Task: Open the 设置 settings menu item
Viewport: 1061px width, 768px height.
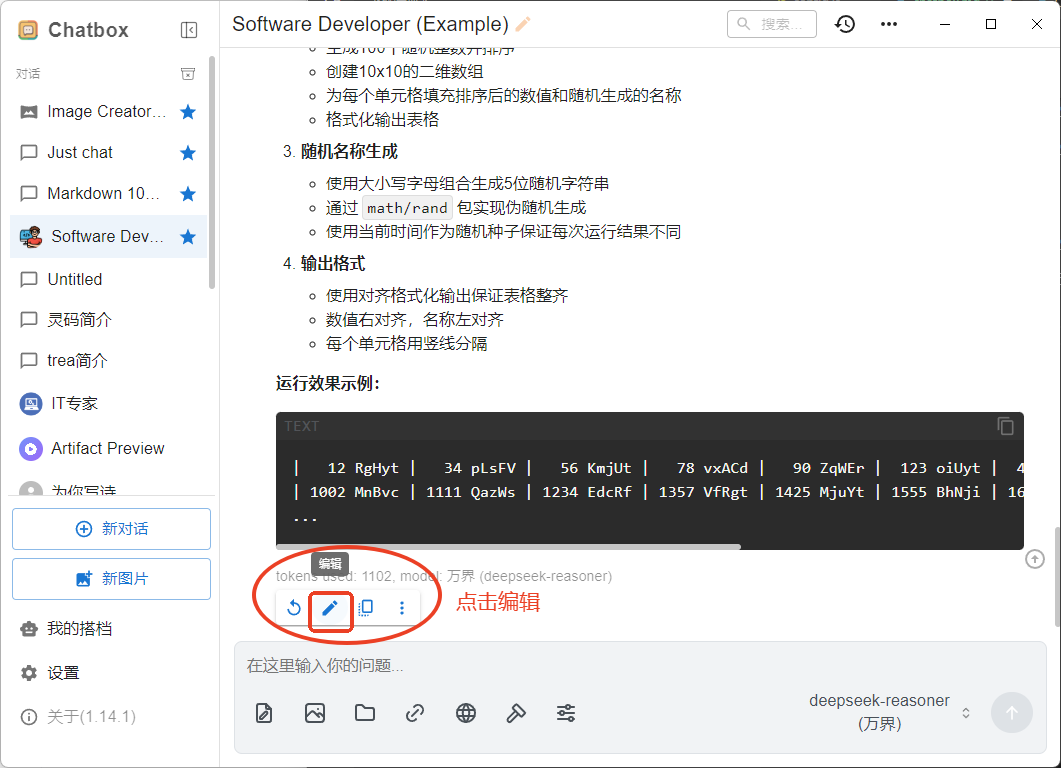Action: point(64,673)
